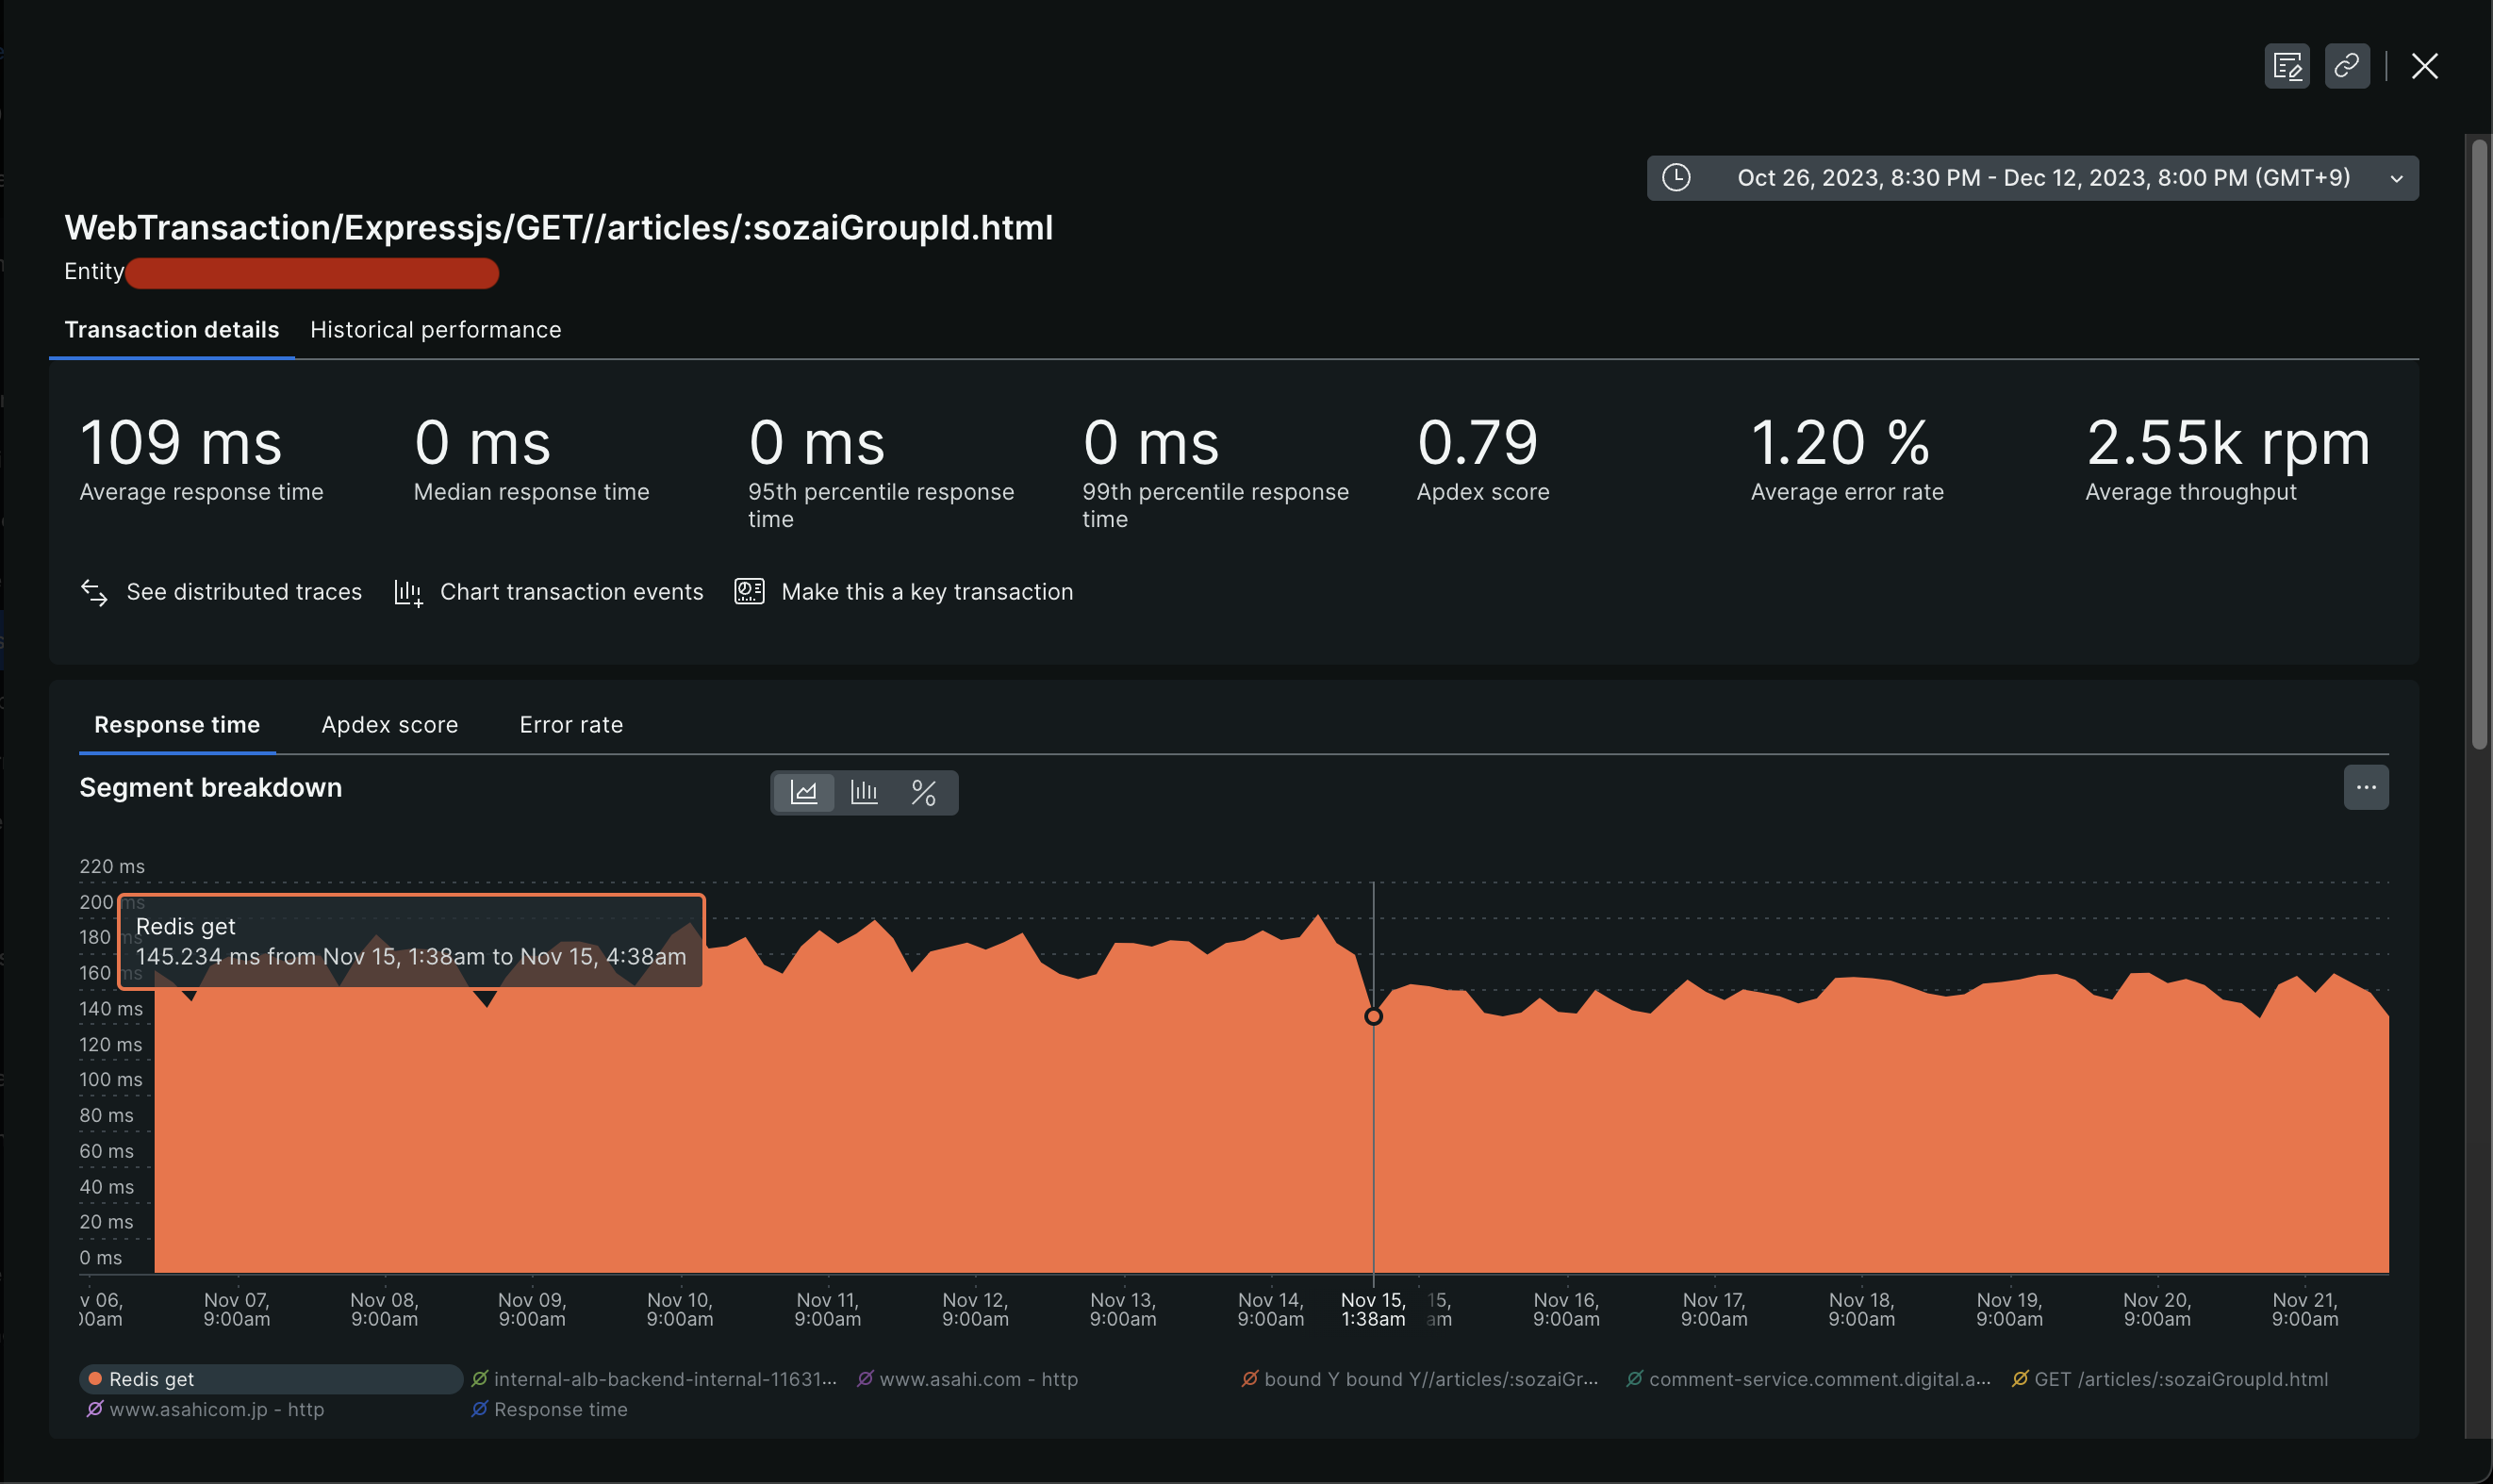
Task: Open the Apdex score tab
Action: (389, 725)
